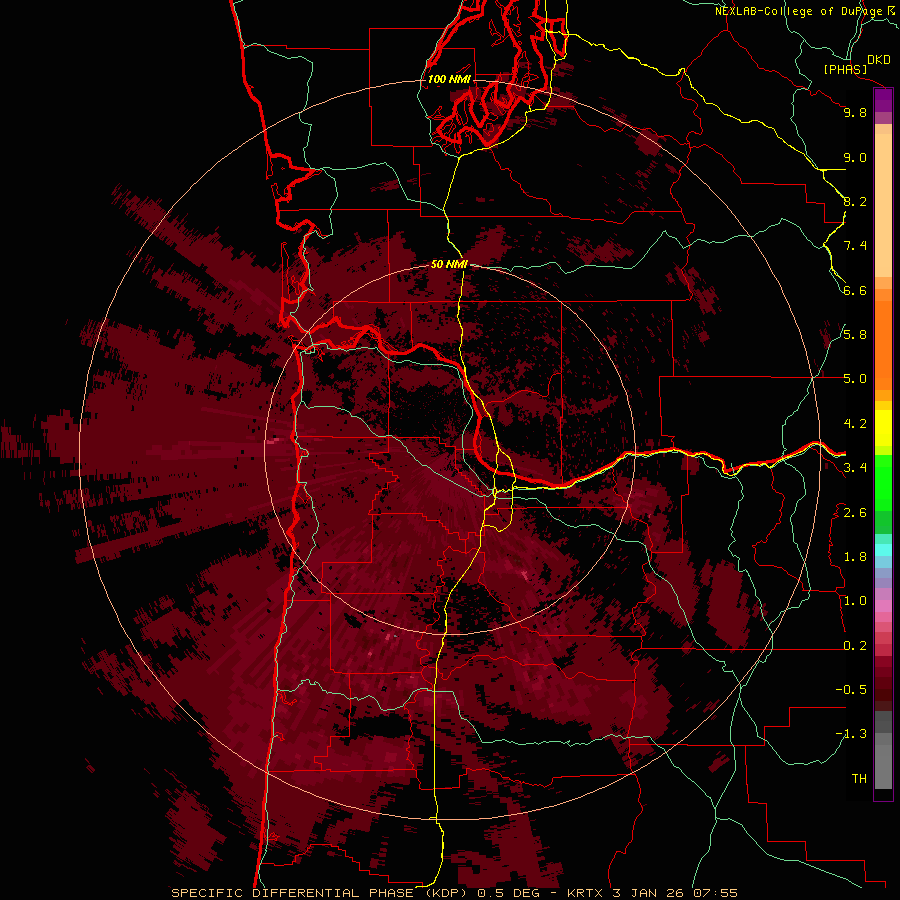900x900 pixels.
Task: Click the 100 NMI range ring label
Action: (x=449, y=79)
